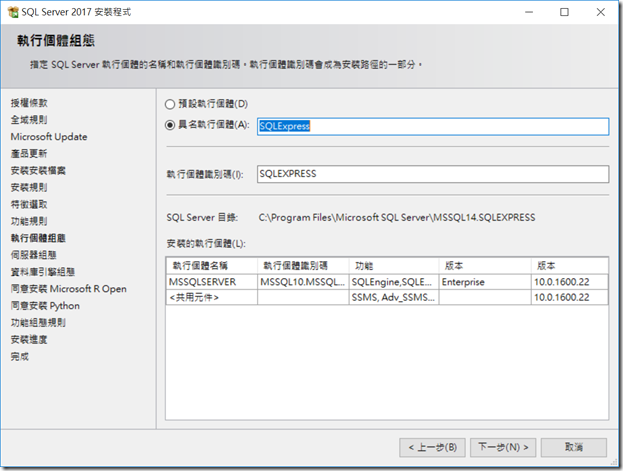Click the MSSQL10.MSSQL... cell

point(303,282)
